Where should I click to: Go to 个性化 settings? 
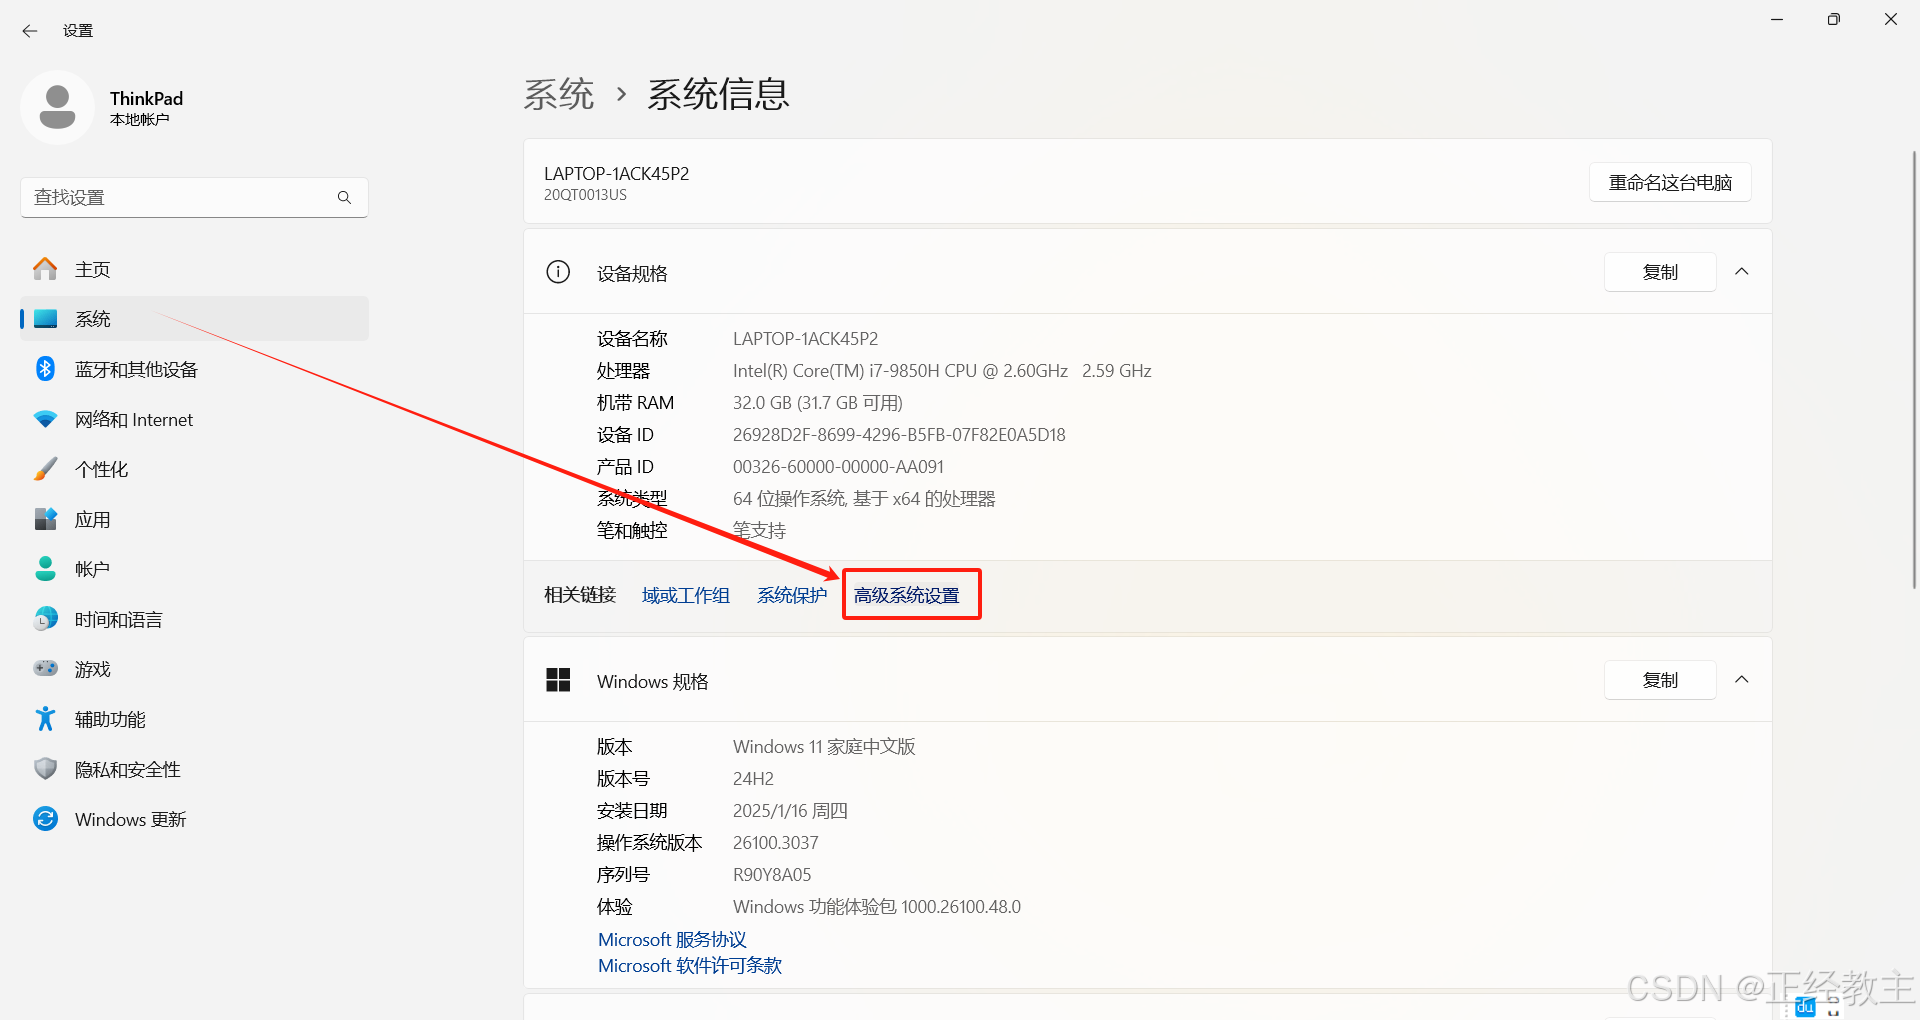194,469
